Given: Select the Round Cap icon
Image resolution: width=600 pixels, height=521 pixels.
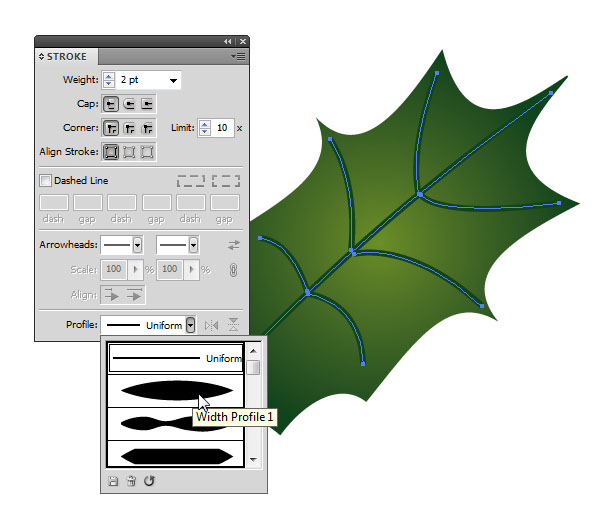Looking at the screenshot, I should 129,104.
